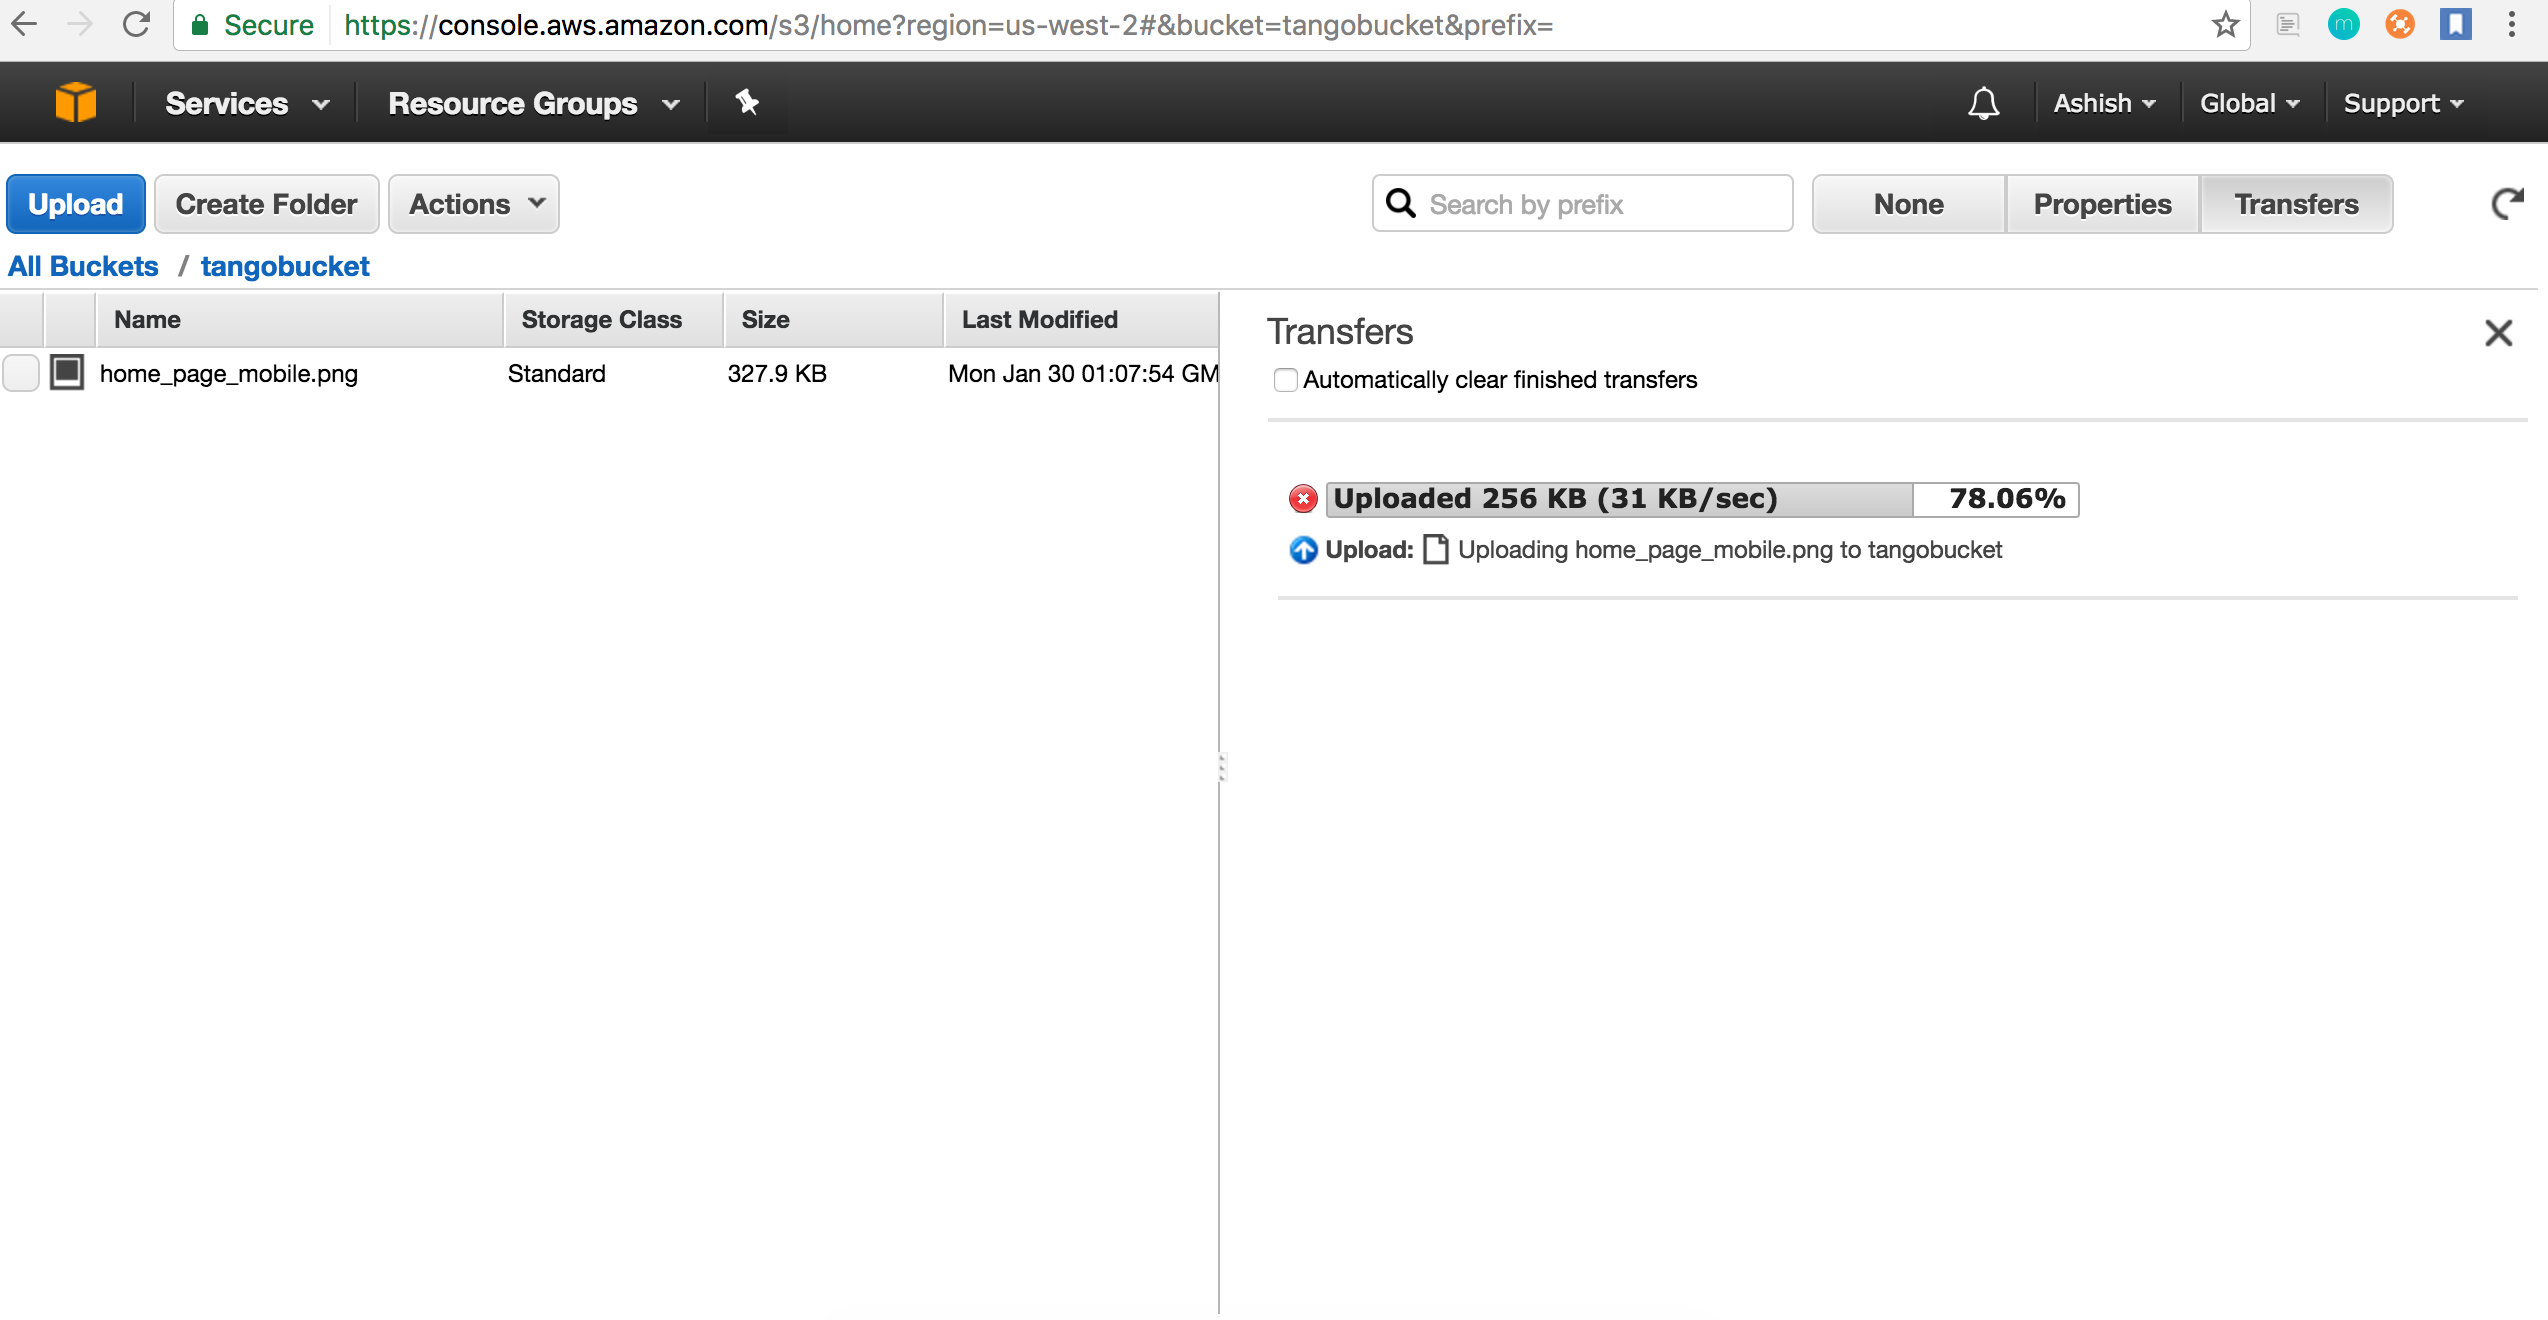The image size is (2548, 1320).
Task: Open the Global region dropdown
Action: click(x=2250, y=103)
